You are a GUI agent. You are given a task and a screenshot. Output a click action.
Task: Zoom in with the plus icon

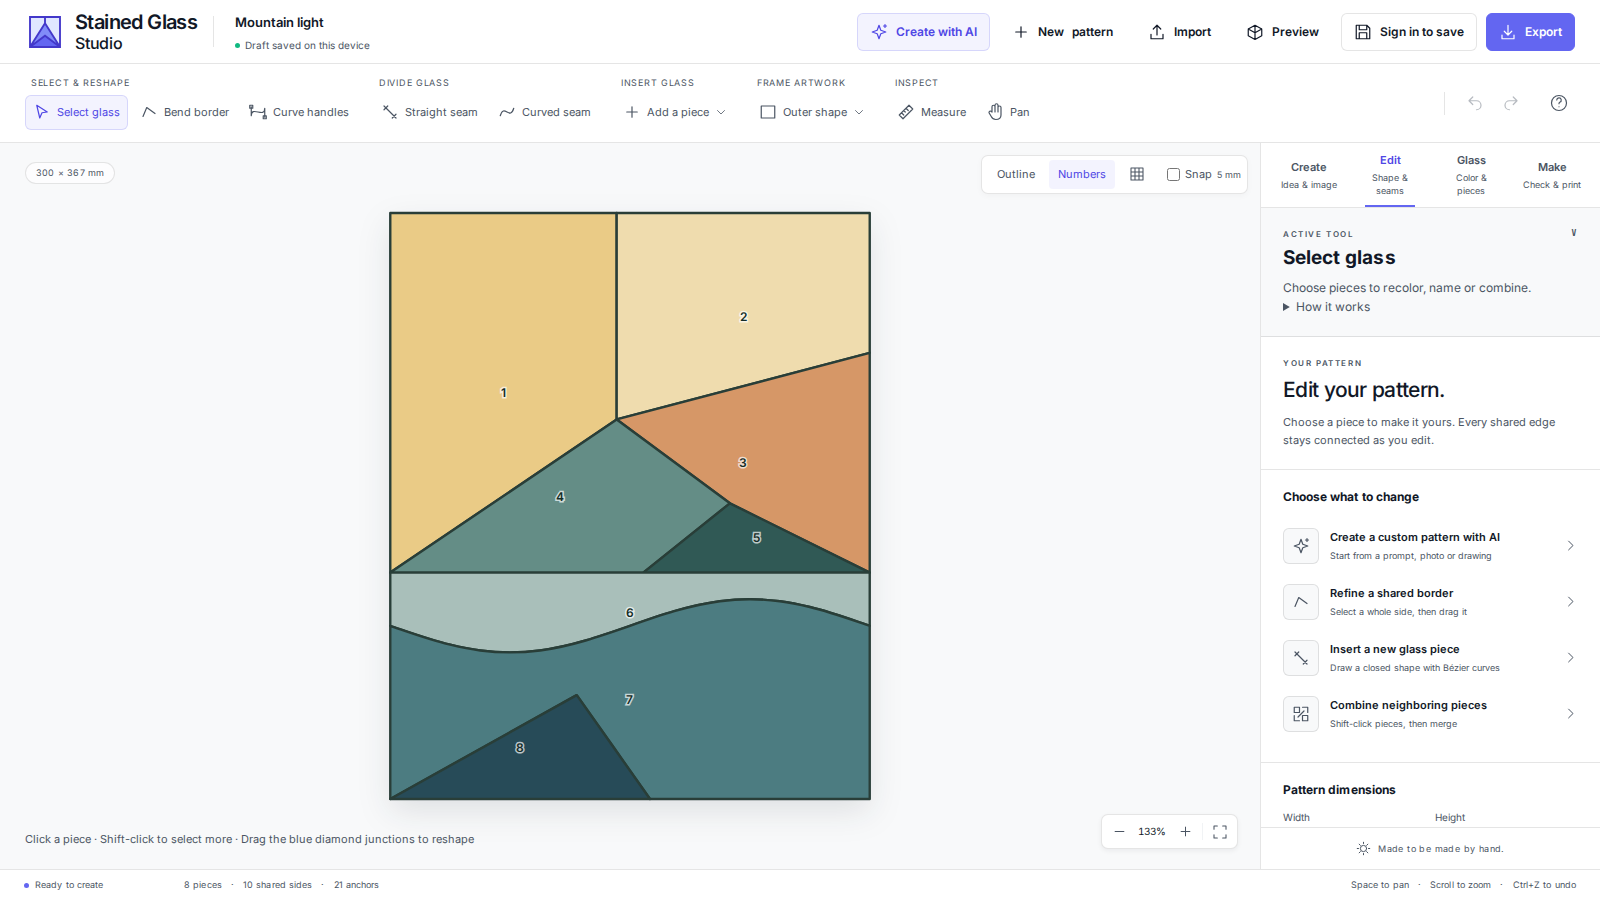coord(1185,832)
